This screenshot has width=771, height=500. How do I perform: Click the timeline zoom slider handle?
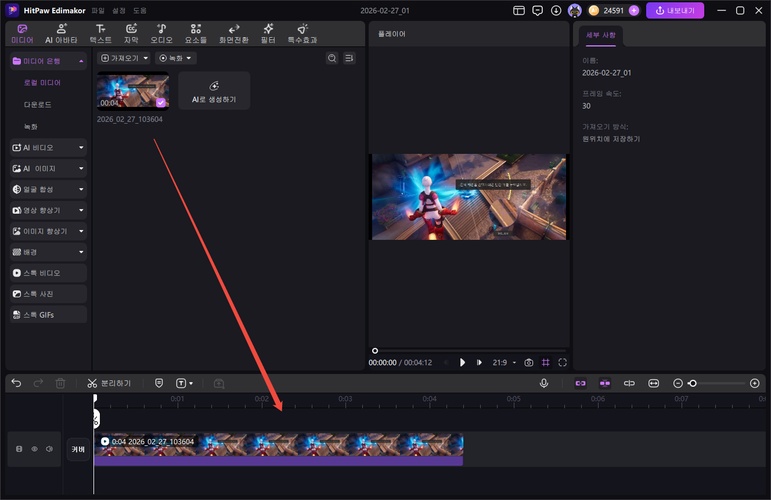[x=692, y=383]
